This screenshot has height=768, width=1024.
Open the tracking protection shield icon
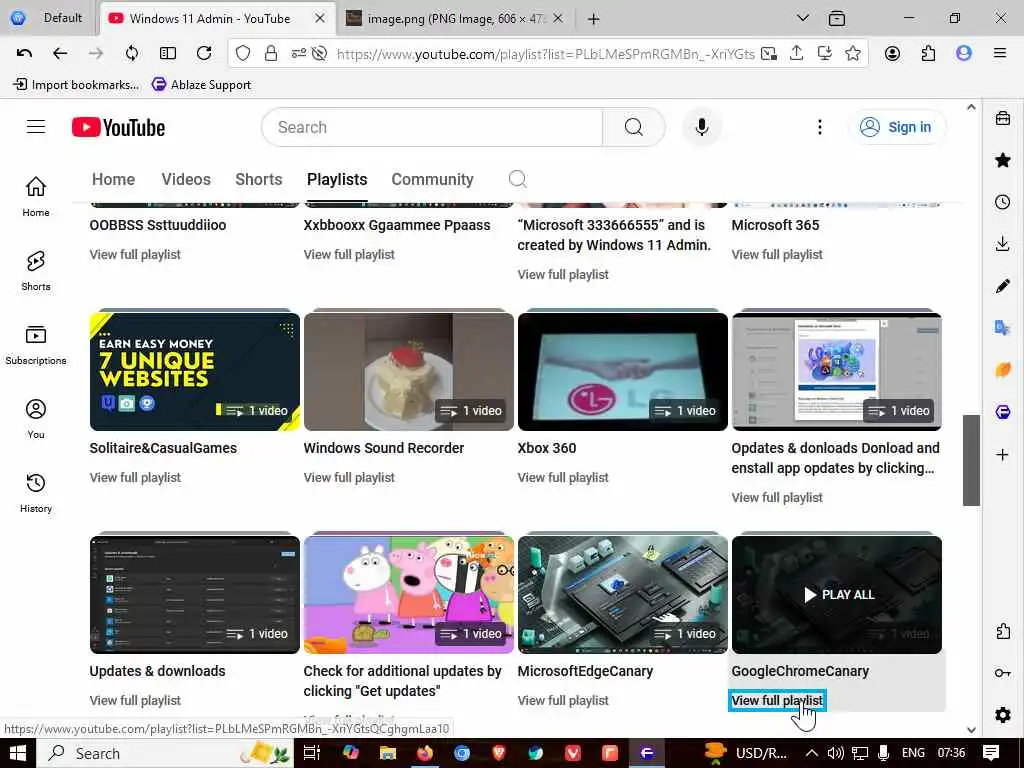click(243, 54)
